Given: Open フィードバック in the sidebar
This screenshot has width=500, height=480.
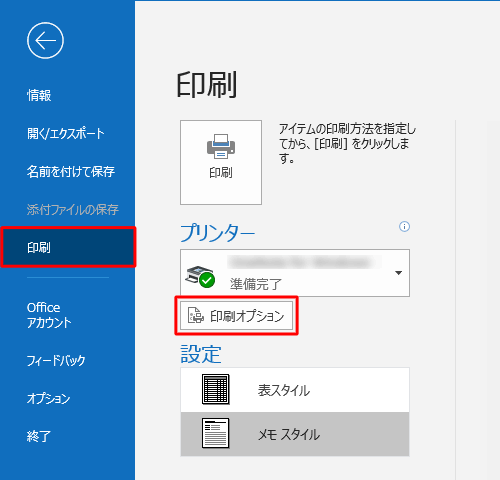Looking at the screenshot, I should (x=56, y=361).
